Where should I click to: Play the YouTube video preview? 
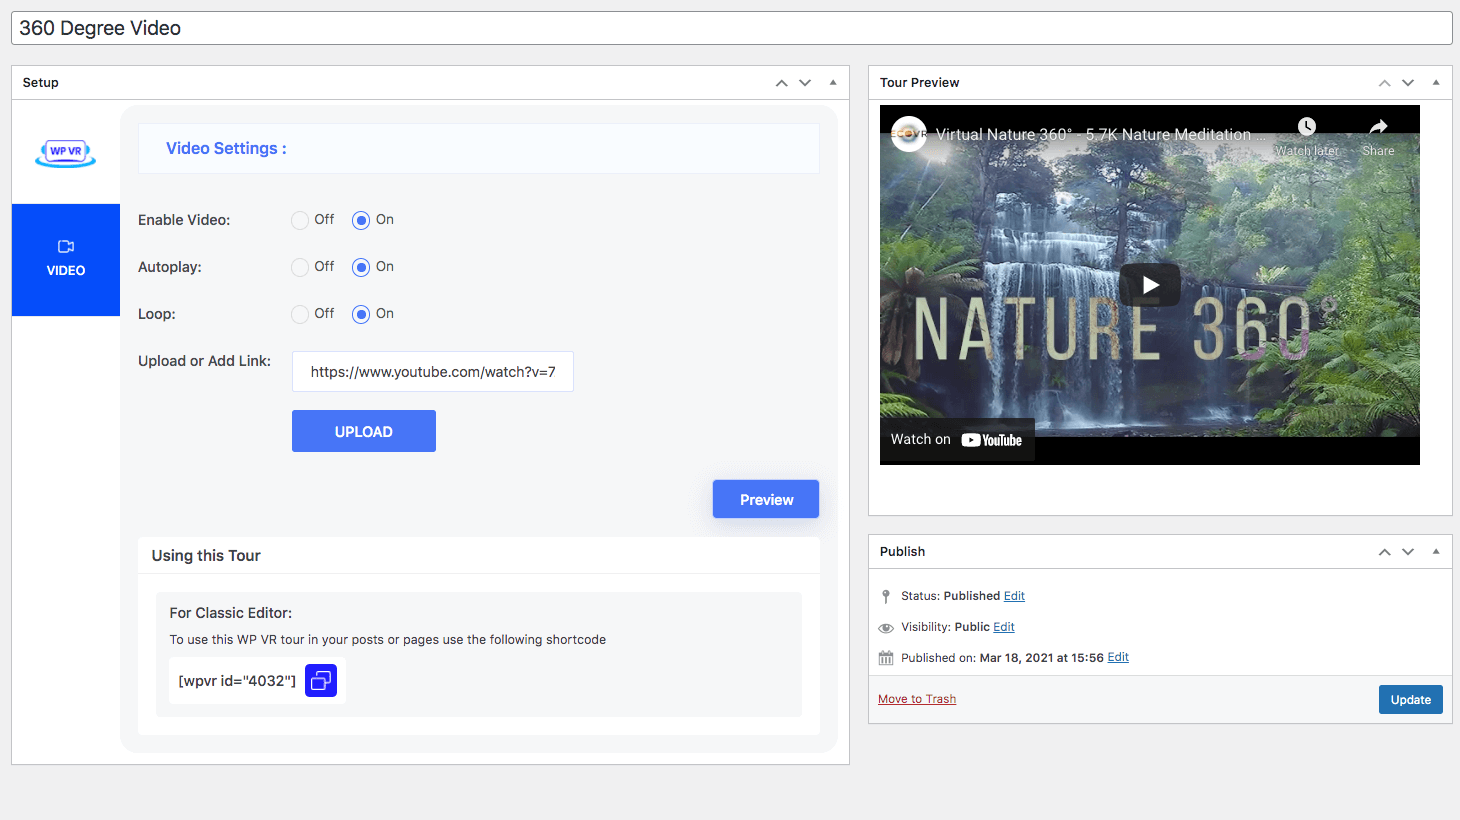(x=1150, y=285)
